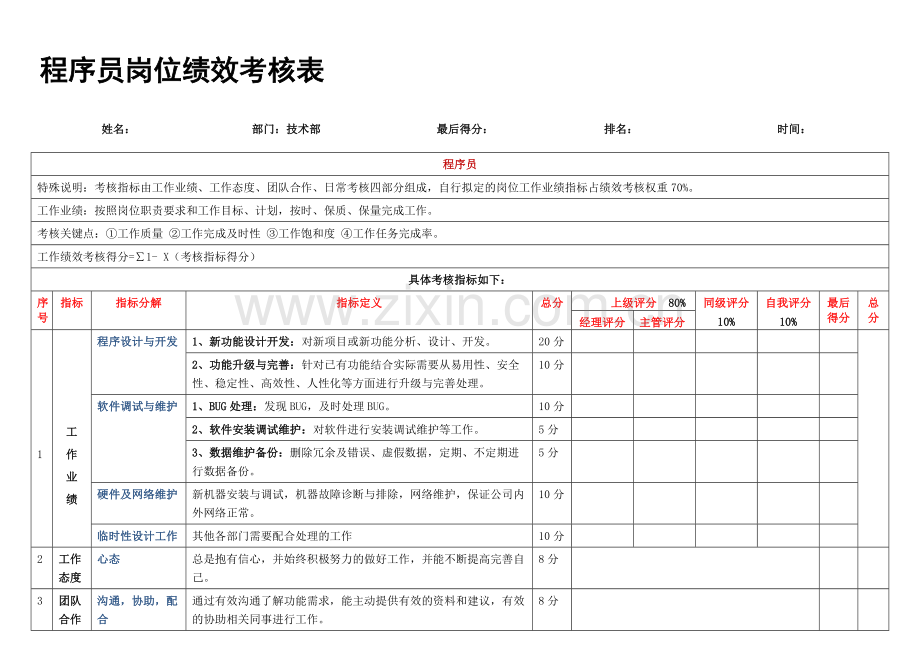Select the 部门：技术部 text
The height and width of the screenshot is (651, 920).
tap(286, 129)
